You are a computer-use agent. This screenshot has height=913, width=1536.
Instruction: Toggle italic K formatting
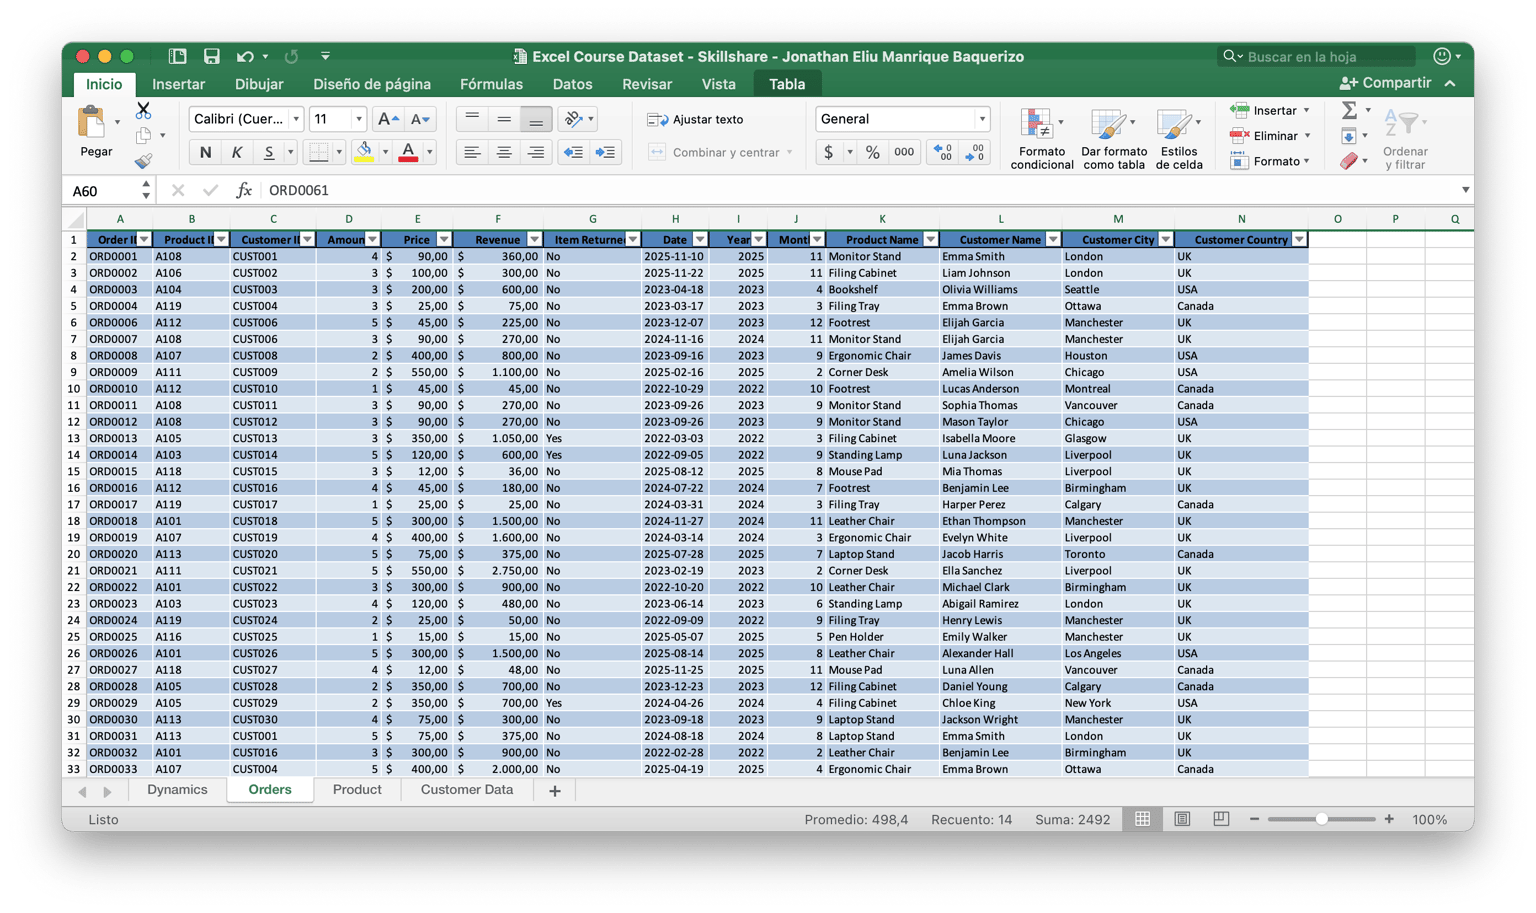pyautogui.click(x=237, y=152)
